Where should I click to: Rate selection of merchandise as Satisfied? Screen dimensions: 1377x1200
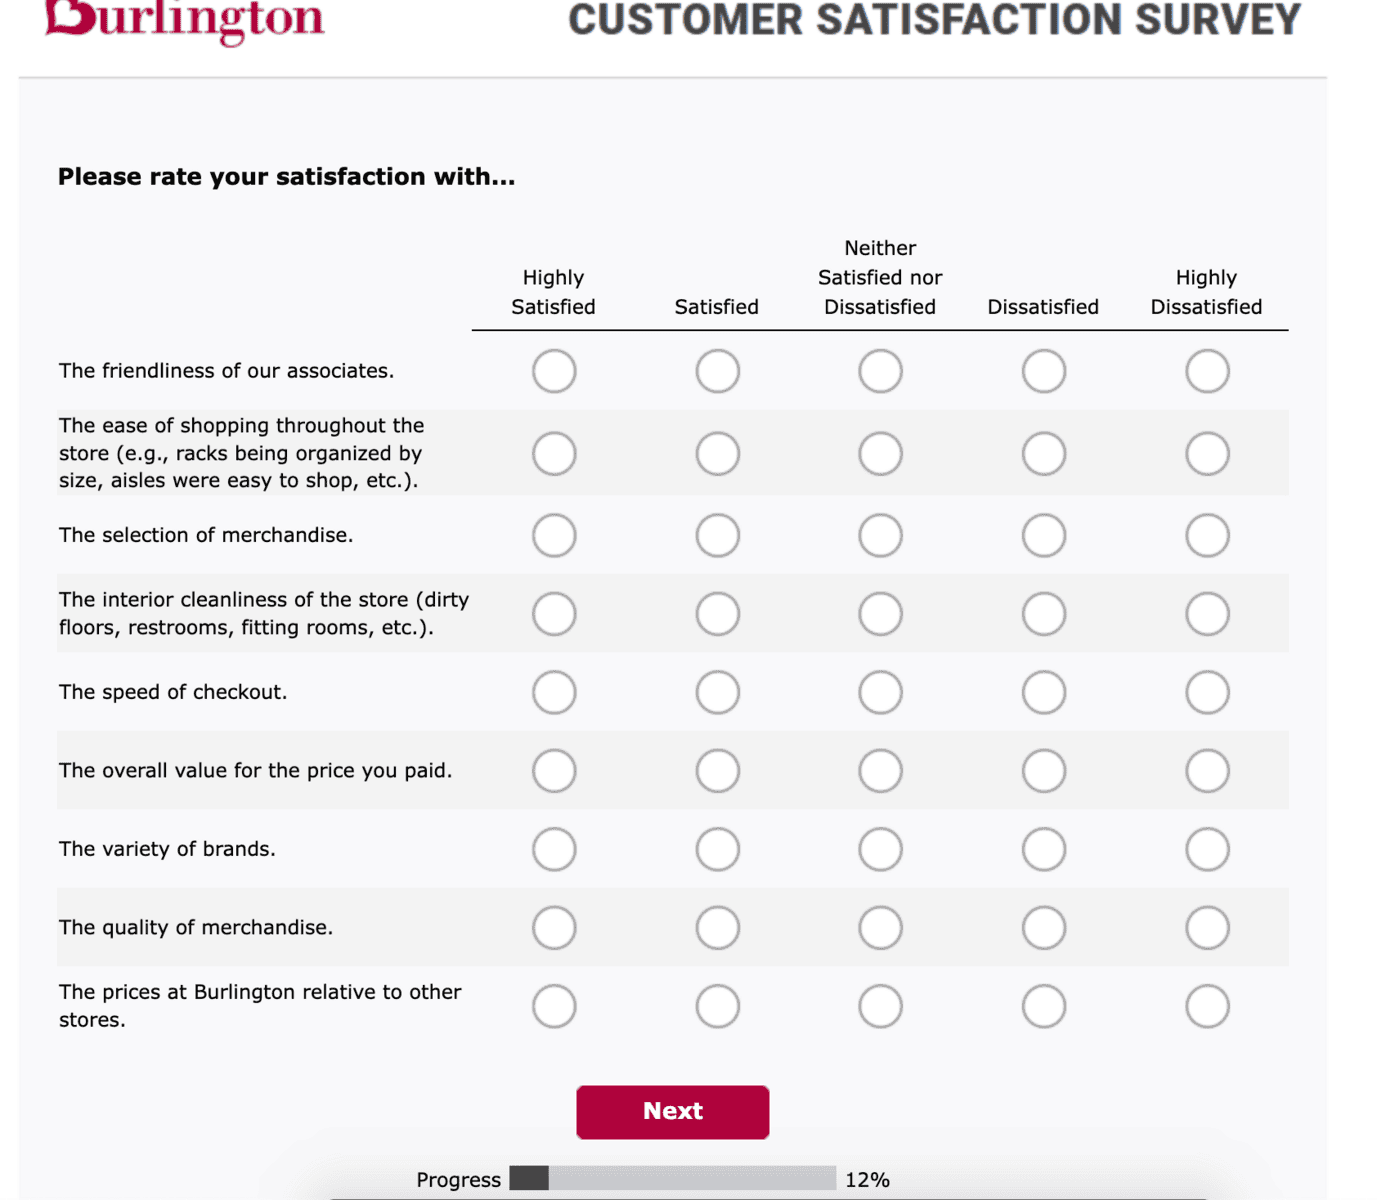[x=717, y=535]
